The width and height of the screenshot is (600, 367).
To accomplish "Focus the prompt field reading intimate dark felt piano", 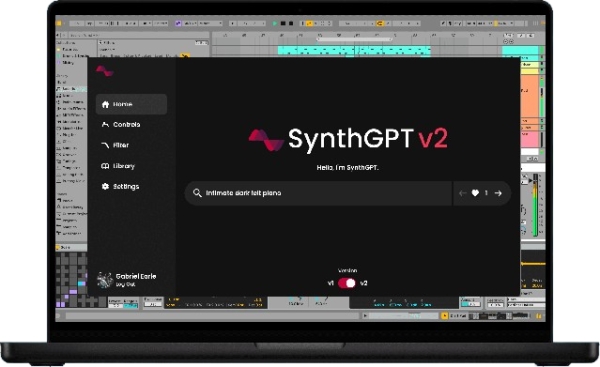I will click(x=318, y=193).
